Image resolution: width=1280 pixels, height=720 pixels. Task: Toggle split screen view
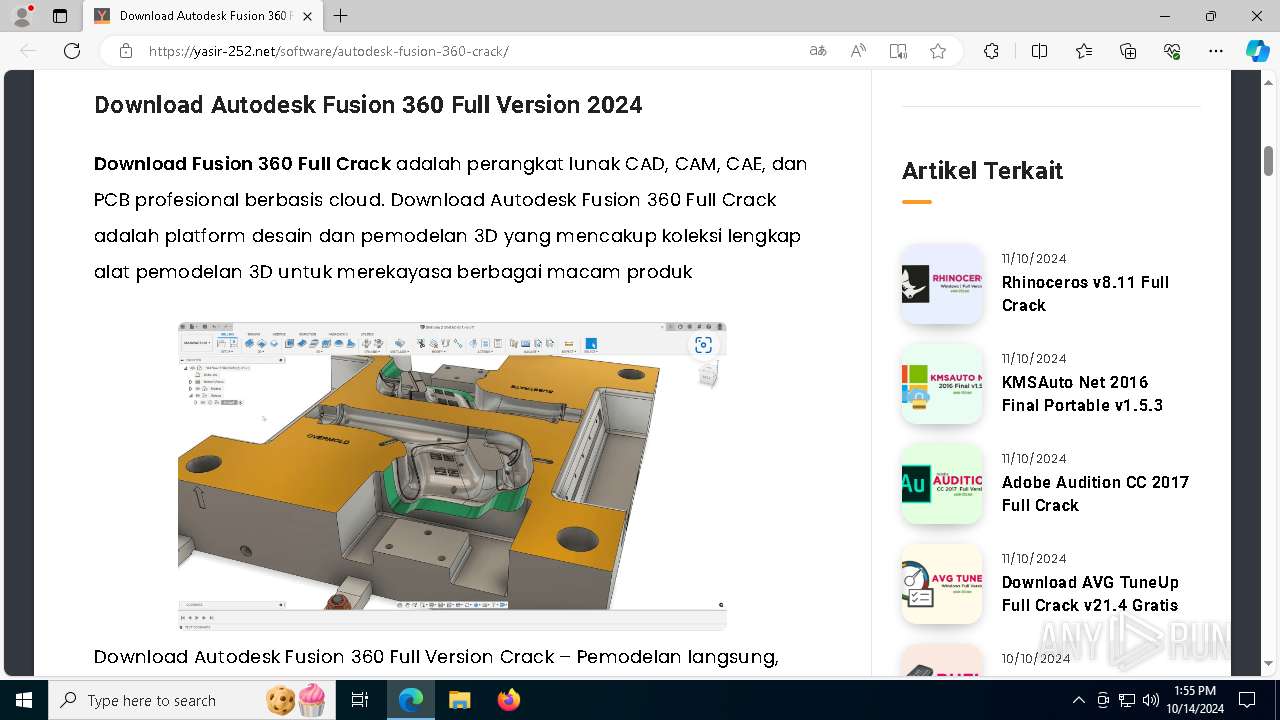tap(1039, 51)
